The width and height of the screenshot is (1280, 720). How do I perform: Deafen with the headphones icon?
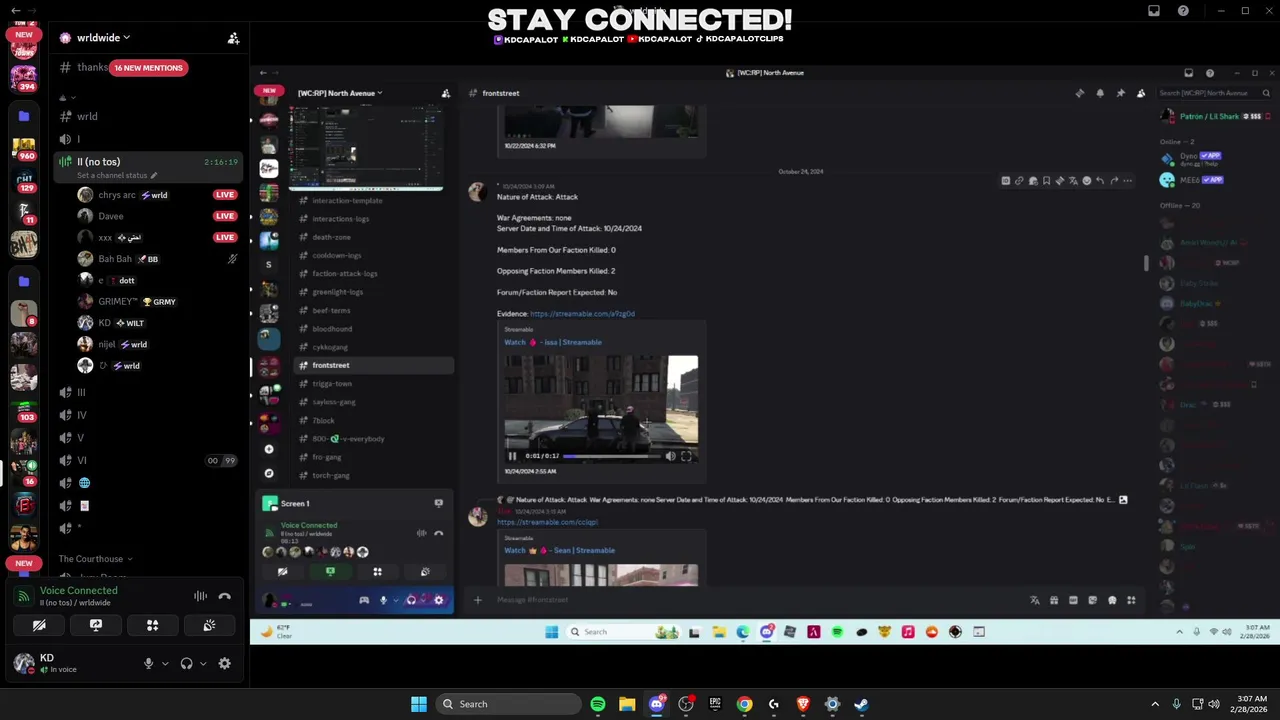pos(186,663)
